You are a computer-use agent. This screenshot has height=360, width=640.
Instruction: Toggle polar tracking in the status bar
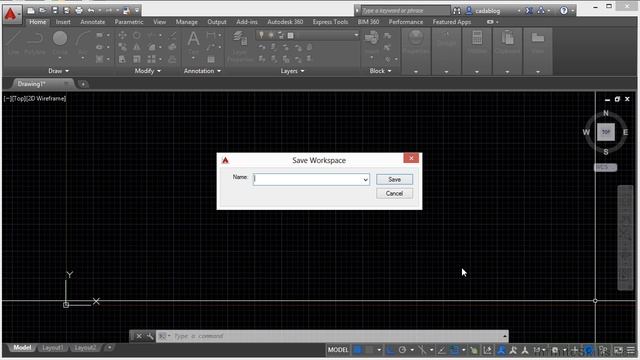[x=402, y=350]
